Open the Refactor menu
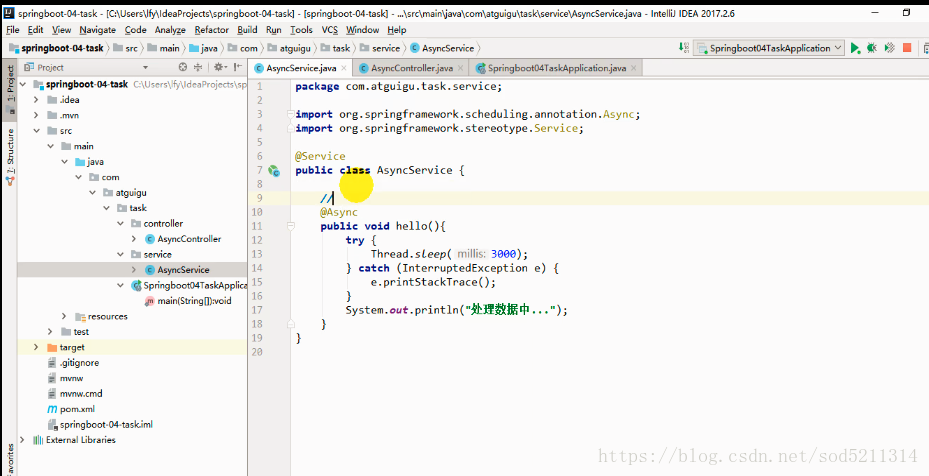 point(212,30)
